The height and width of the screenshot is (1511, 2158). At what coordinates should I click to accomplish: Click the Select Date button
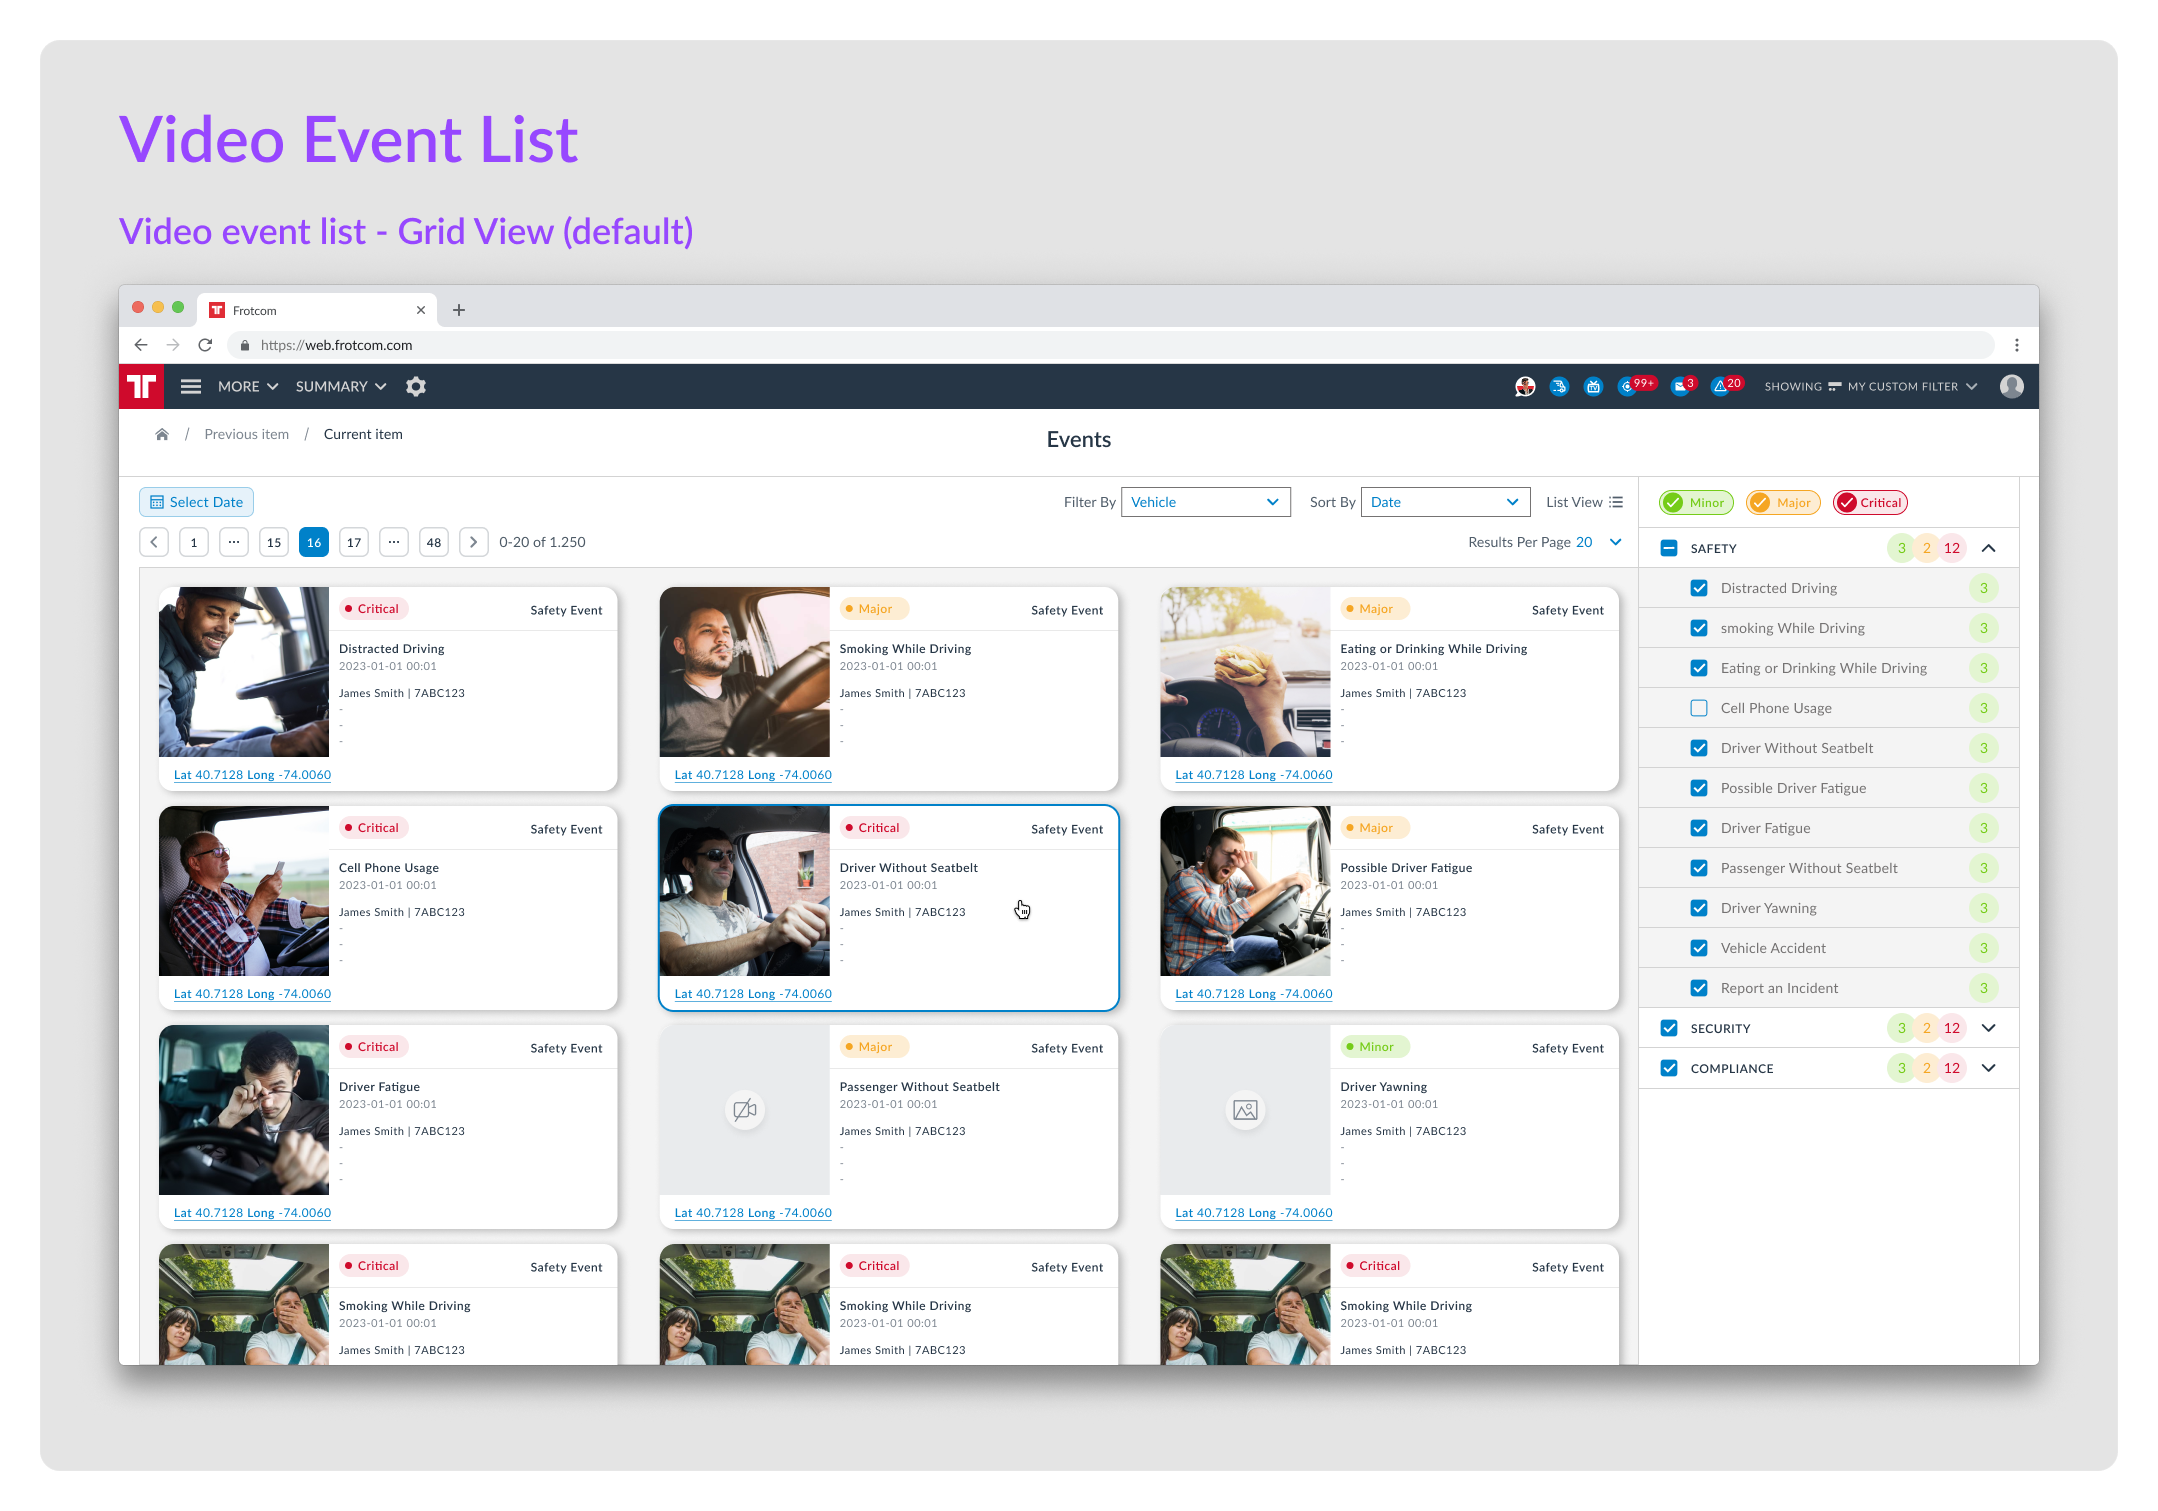point(196,502)
